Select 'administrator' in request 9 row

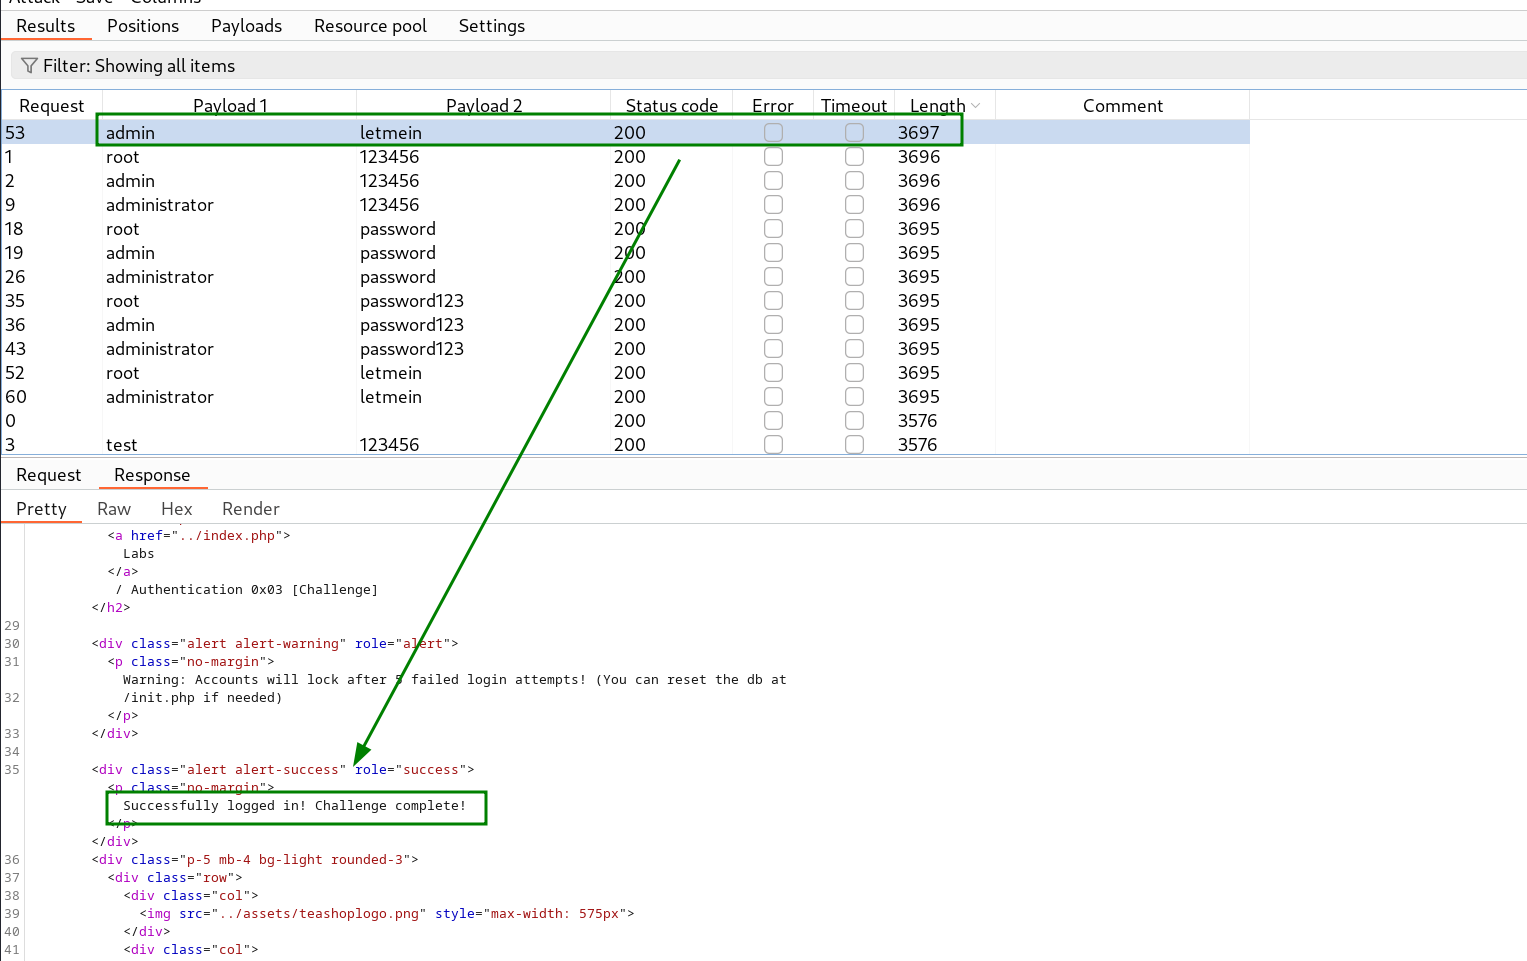click(x=160, y=205)
